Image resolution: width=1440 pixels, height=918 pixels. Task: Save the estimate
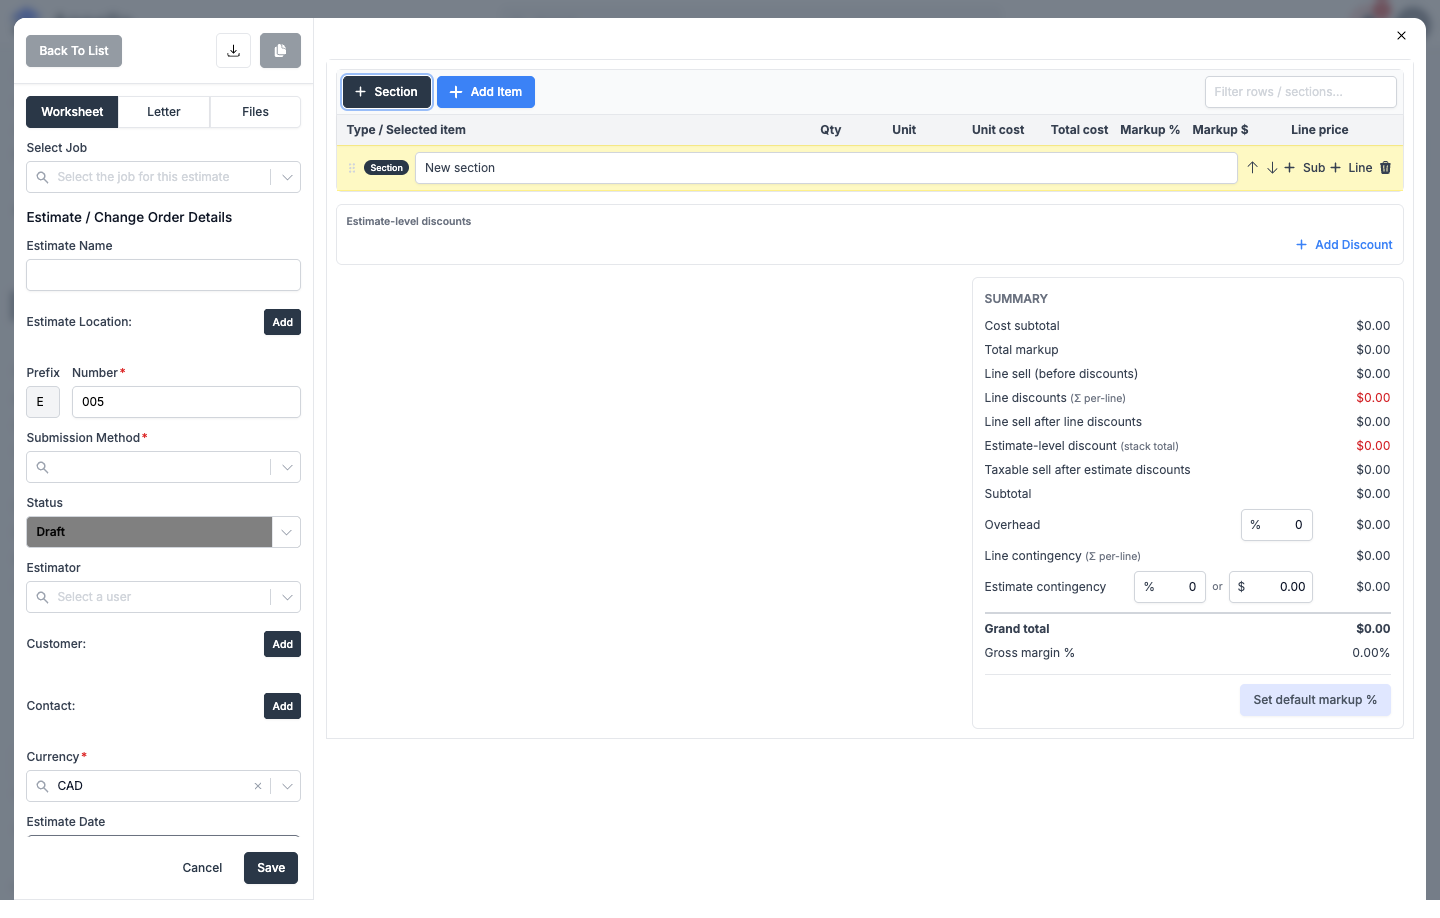pyautogui.click(x=271, y=868)
